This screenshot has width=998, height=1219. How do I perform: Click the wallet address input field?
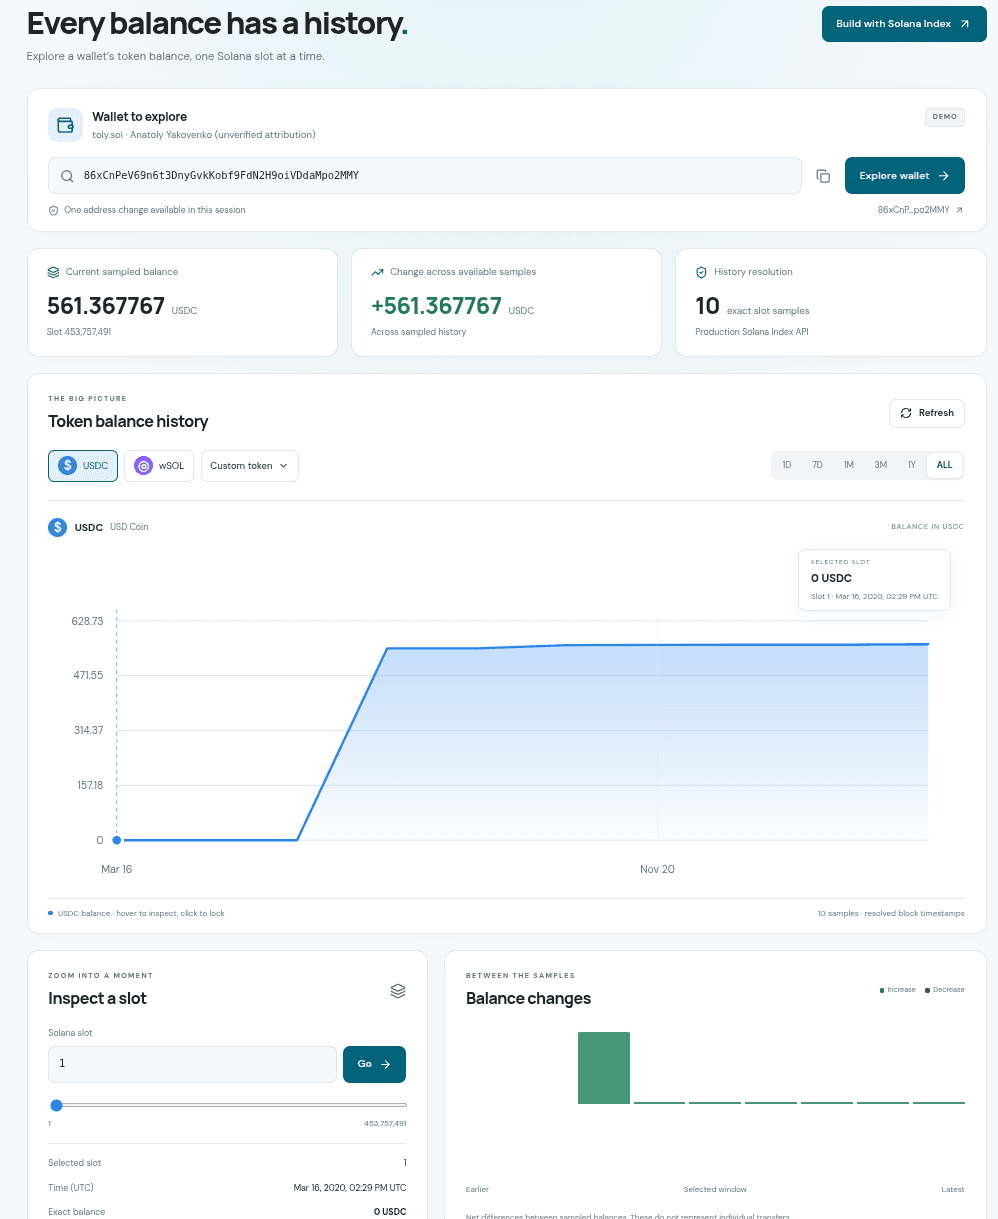point(425,176)
